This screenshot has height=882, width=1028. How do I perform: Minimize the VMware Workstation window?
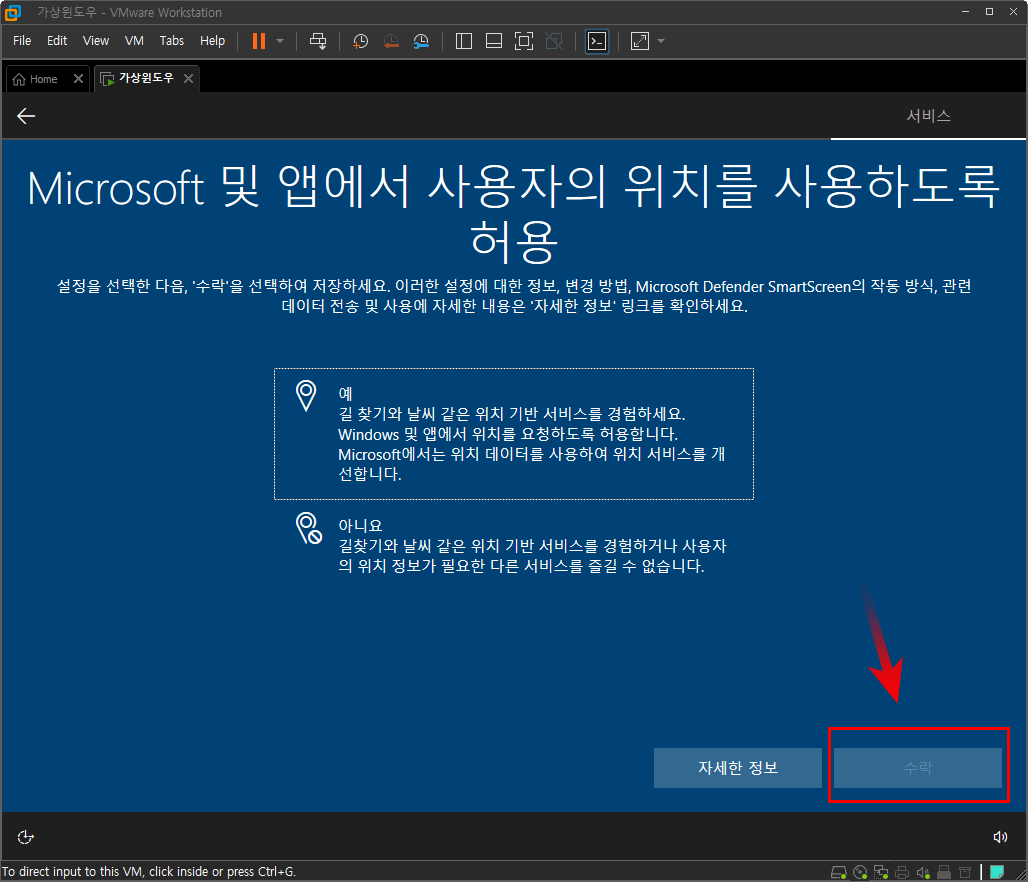coord(965,12)
